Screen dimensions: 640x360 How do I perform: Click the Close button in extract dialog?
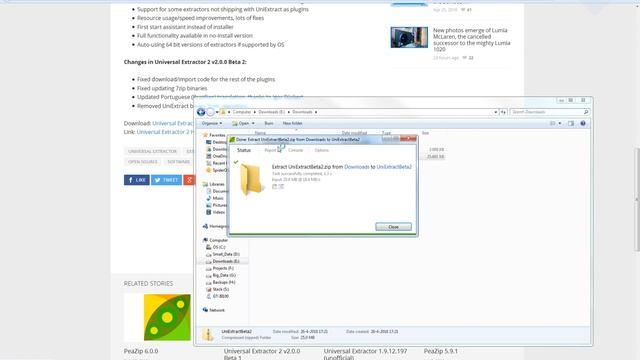coord(393,227)
